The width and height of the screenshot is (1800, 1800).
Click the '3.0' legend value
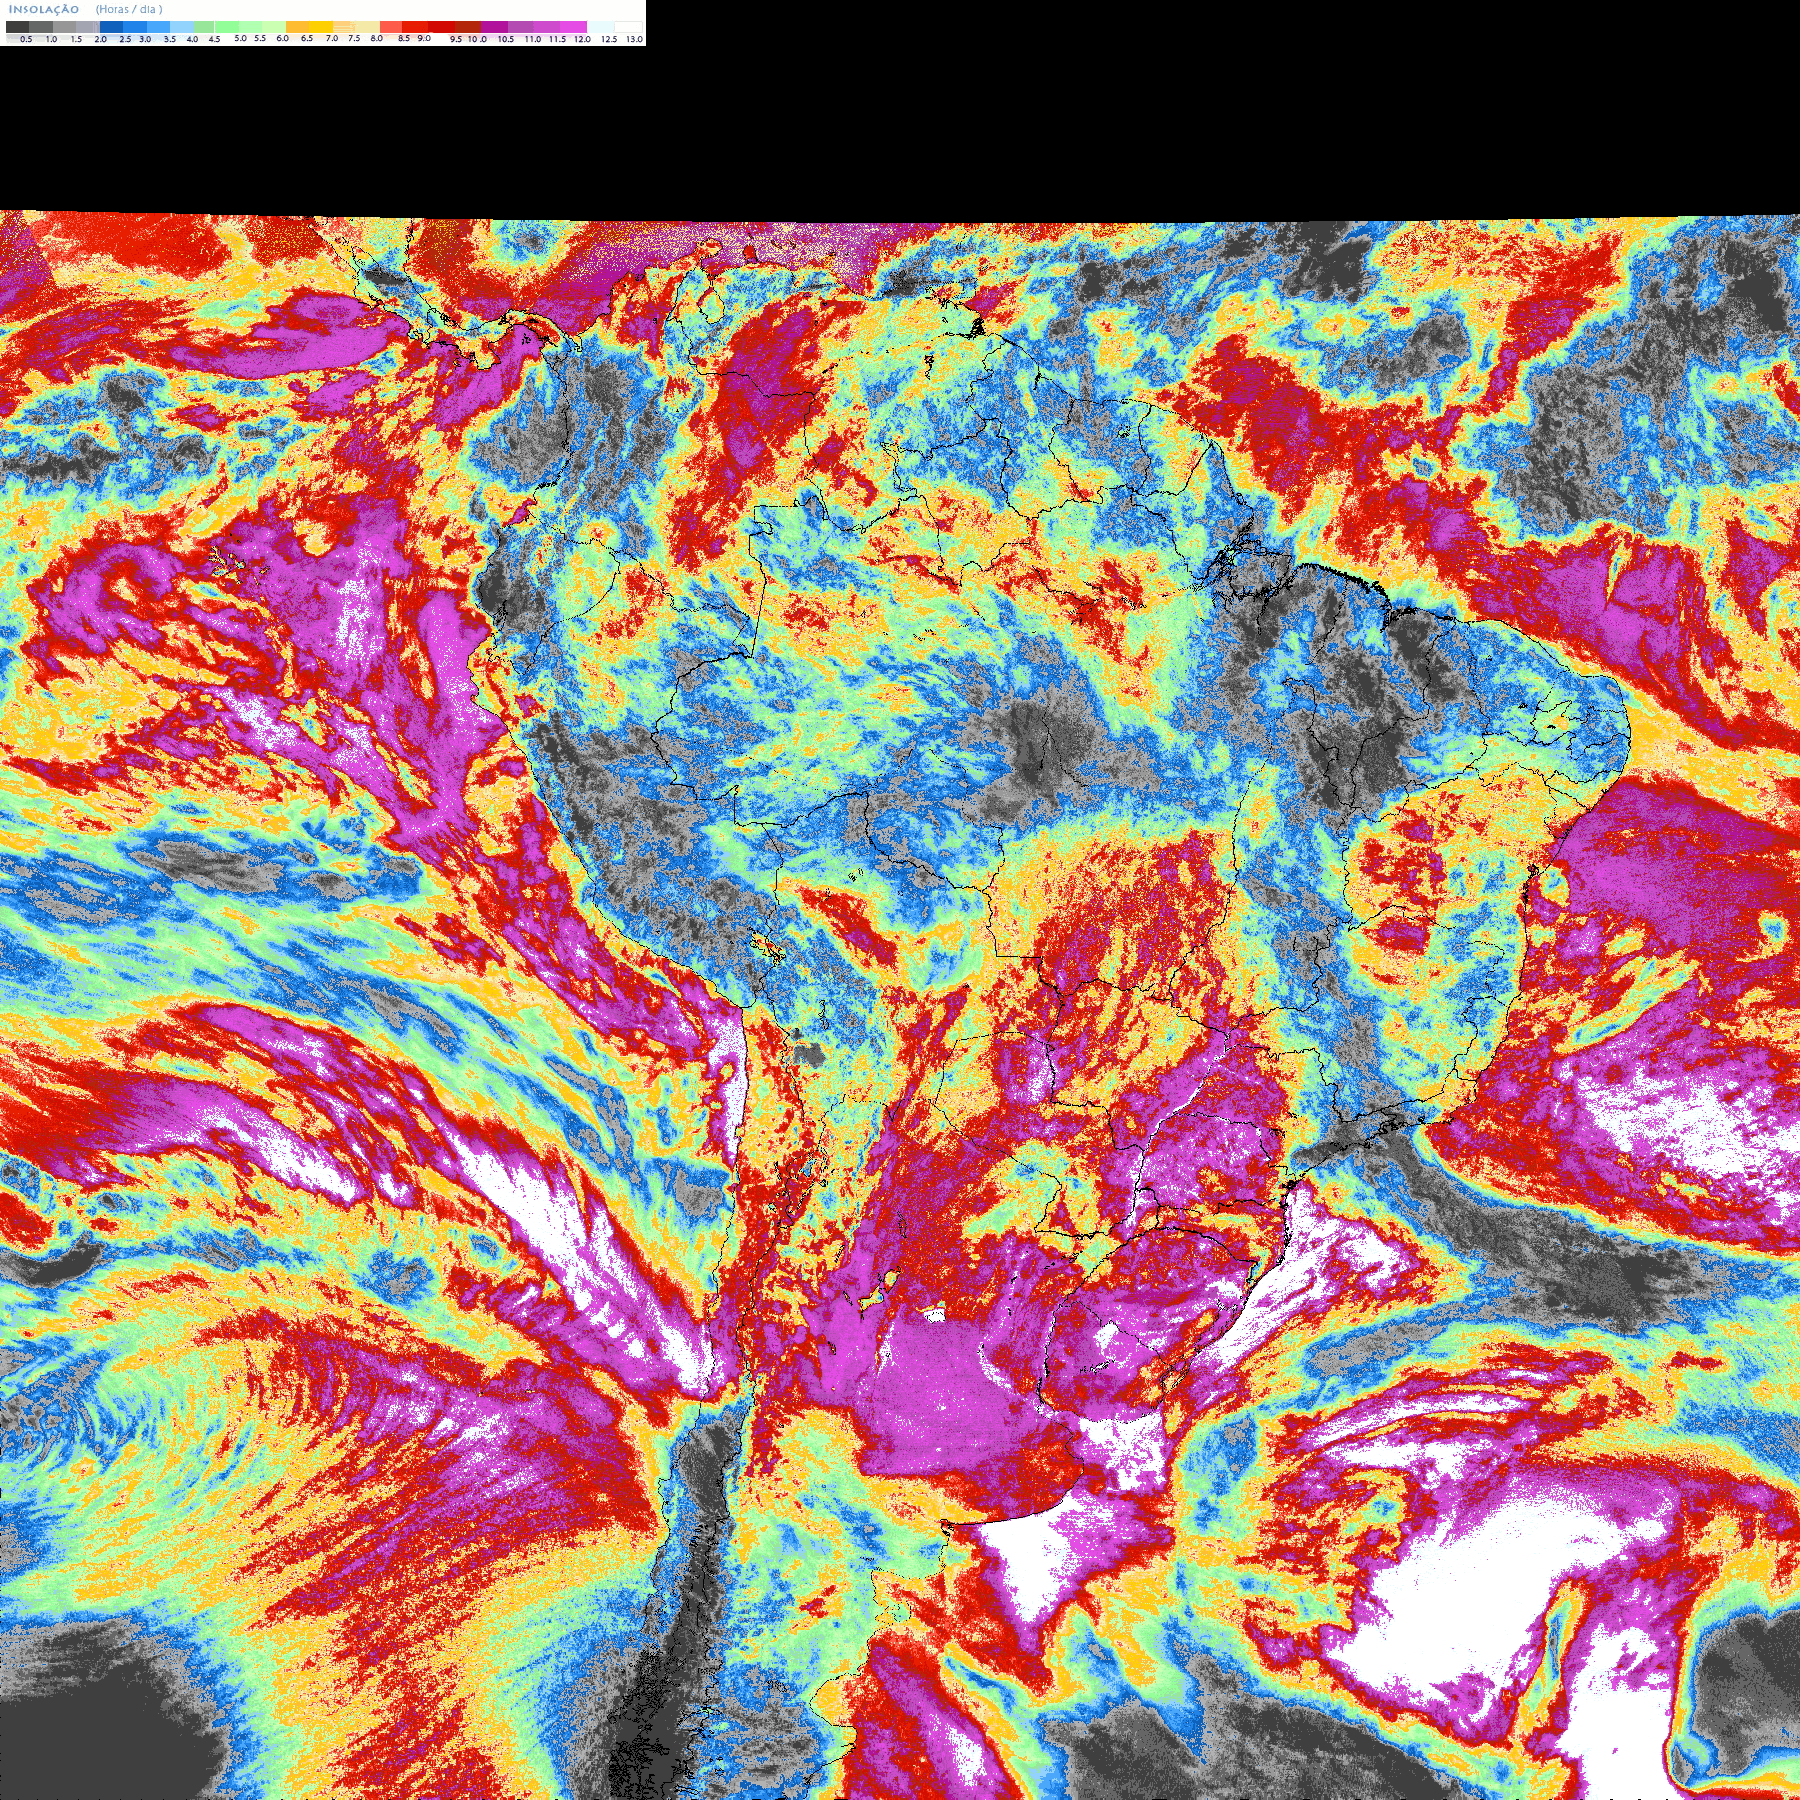click(x=145, y=39)
